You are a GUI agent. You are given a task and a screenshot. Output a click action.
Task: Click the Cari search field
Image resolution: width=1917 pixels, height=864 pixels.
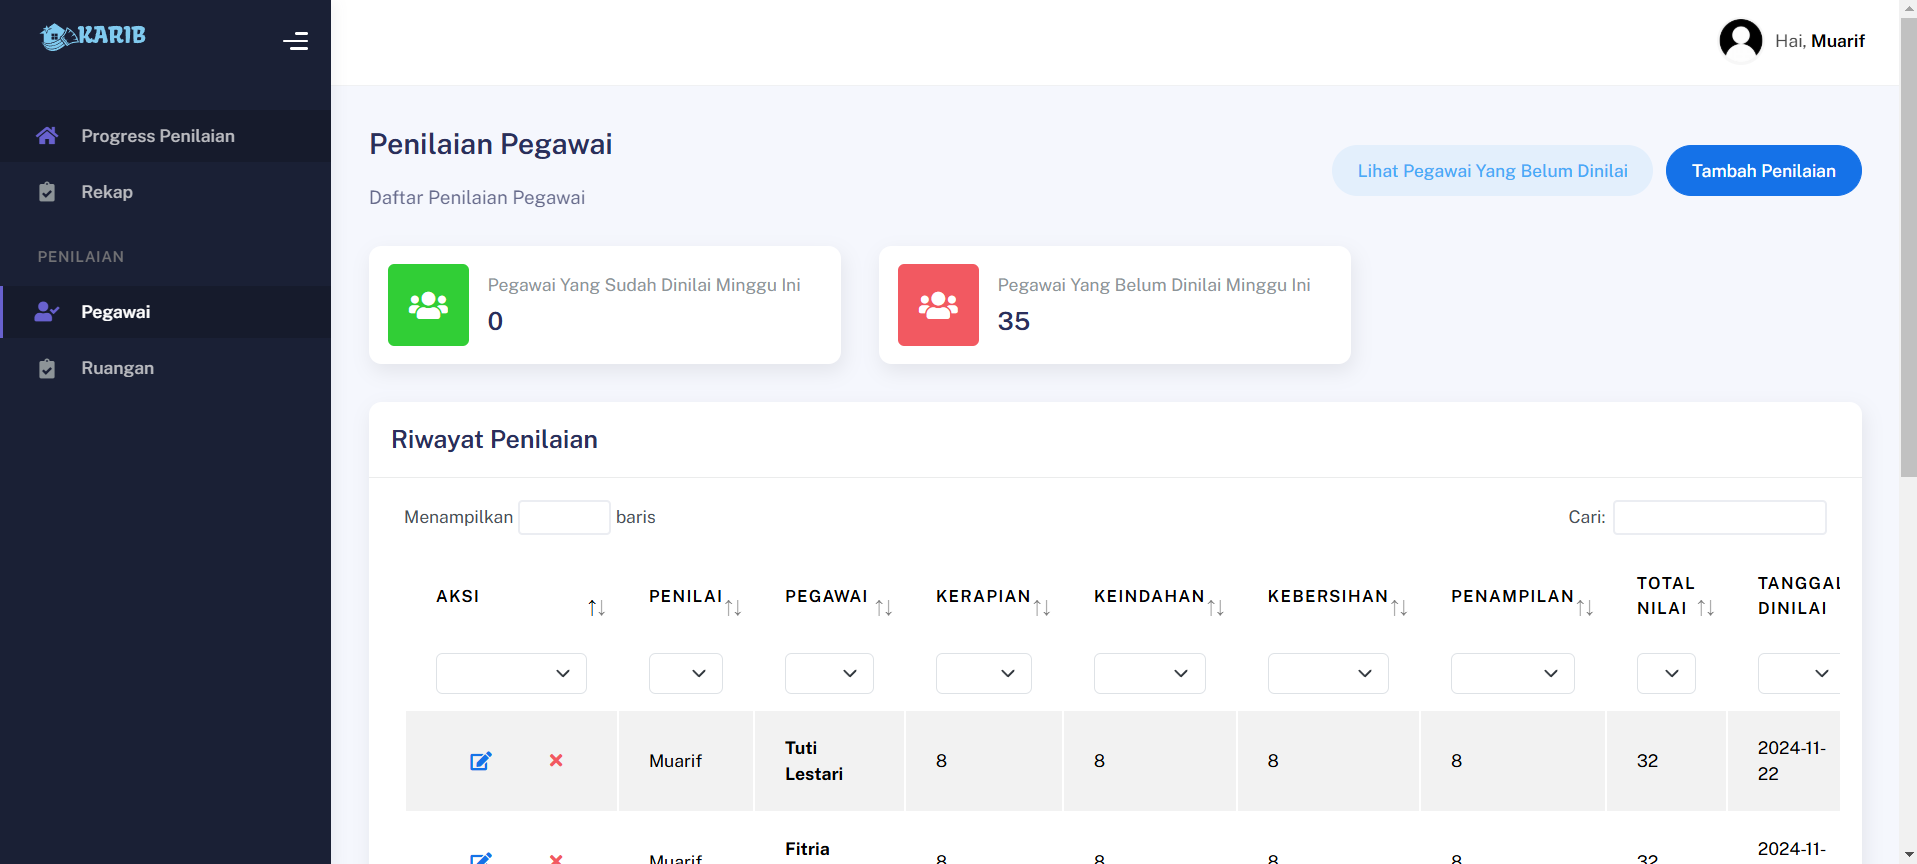point(1719,518)
